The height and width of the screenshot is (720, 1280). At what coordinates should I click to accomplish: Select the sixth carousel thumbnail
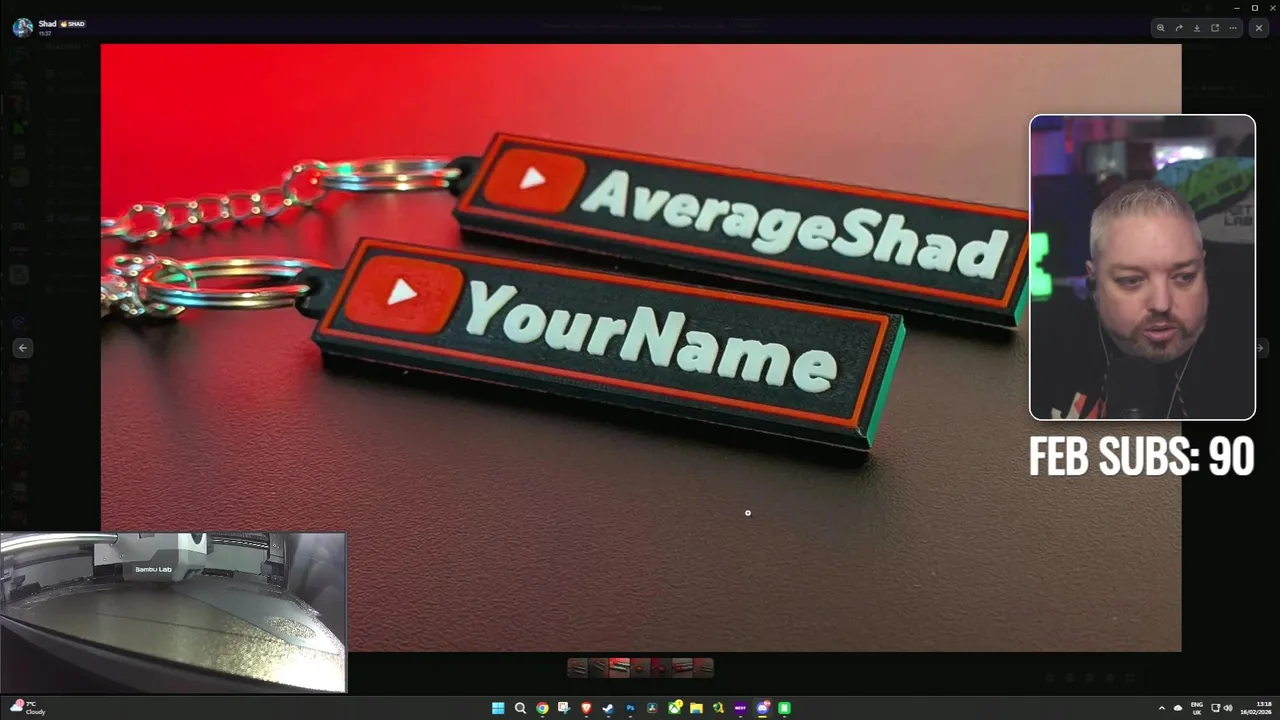coord(682,667)
